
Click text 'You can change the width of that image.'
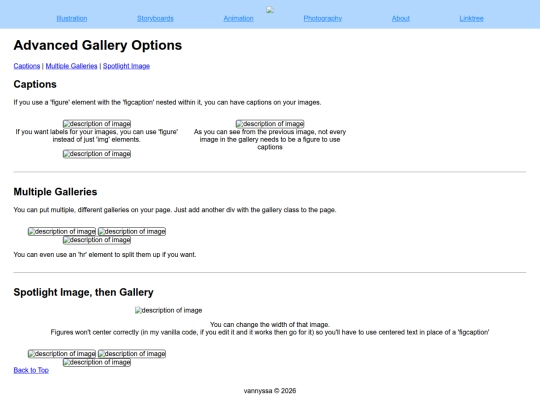(x=270, y=324)
